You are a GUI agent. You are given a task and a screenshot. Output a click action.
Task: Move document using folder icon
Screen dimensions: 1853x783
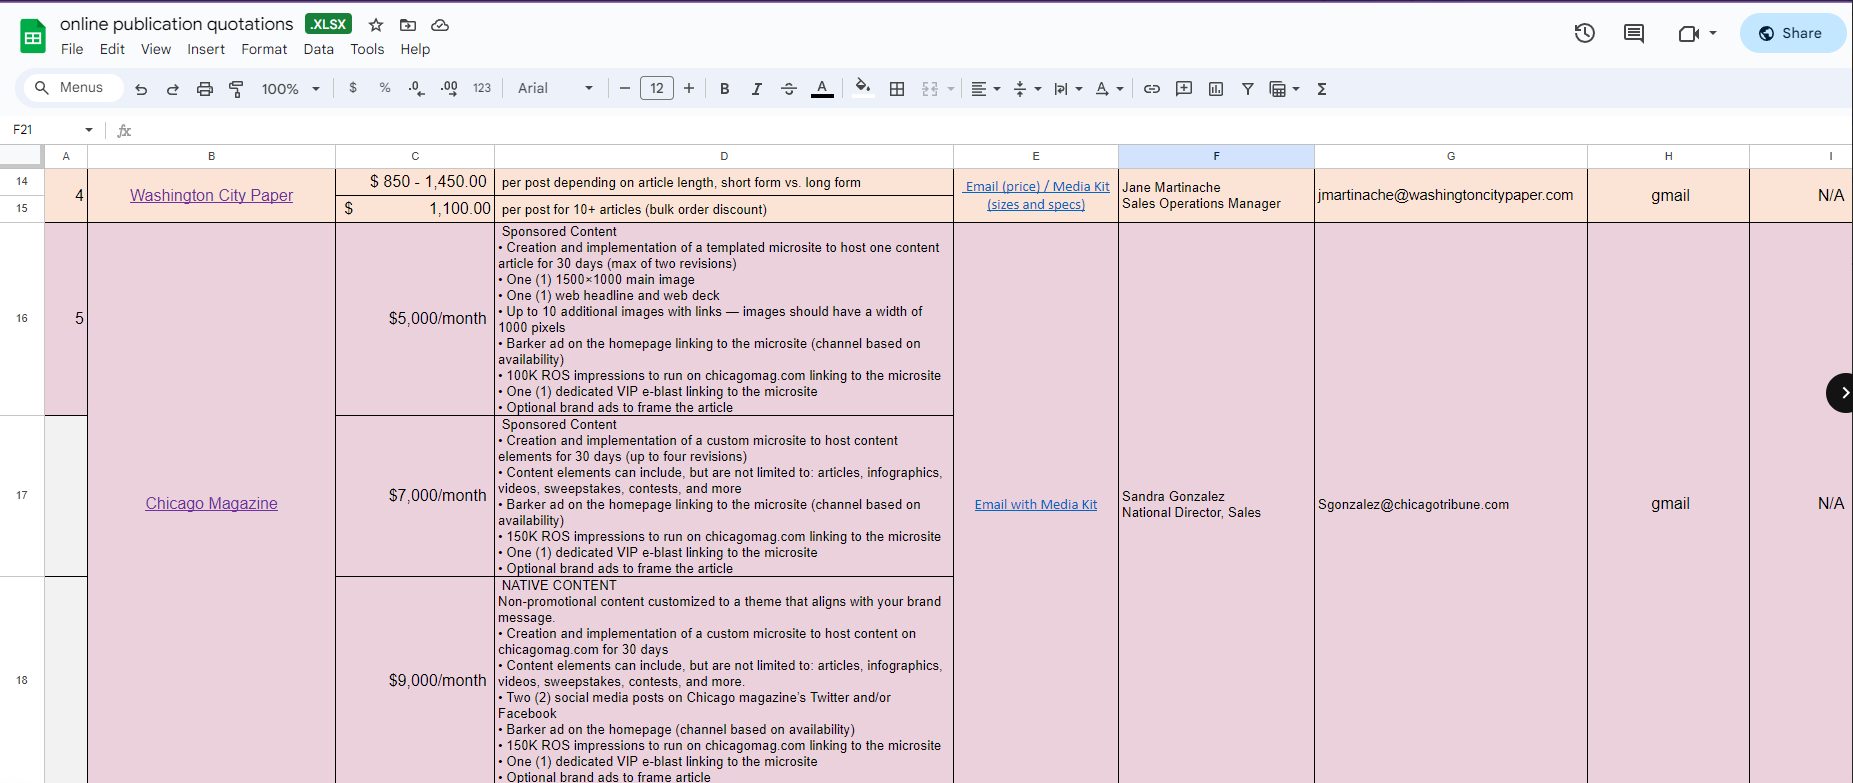408,25
